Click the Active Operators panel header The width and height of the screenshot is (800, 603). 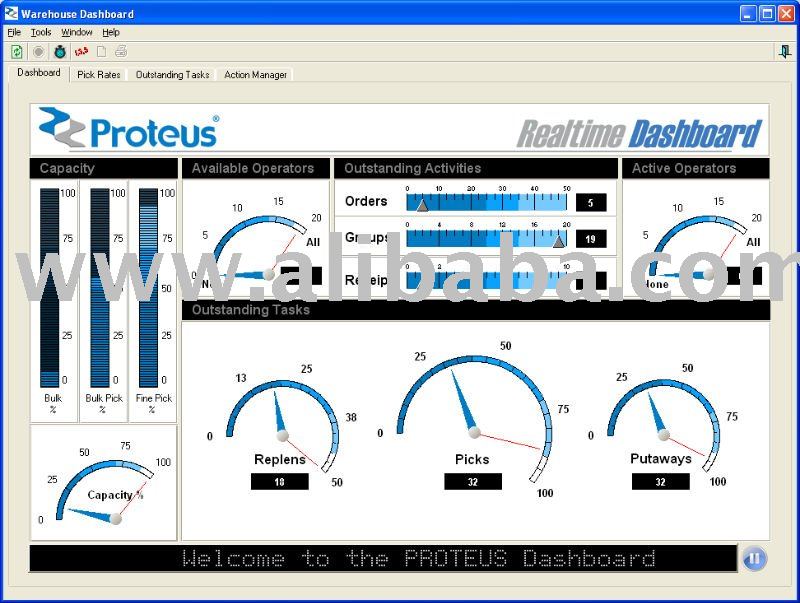point(696,168)
